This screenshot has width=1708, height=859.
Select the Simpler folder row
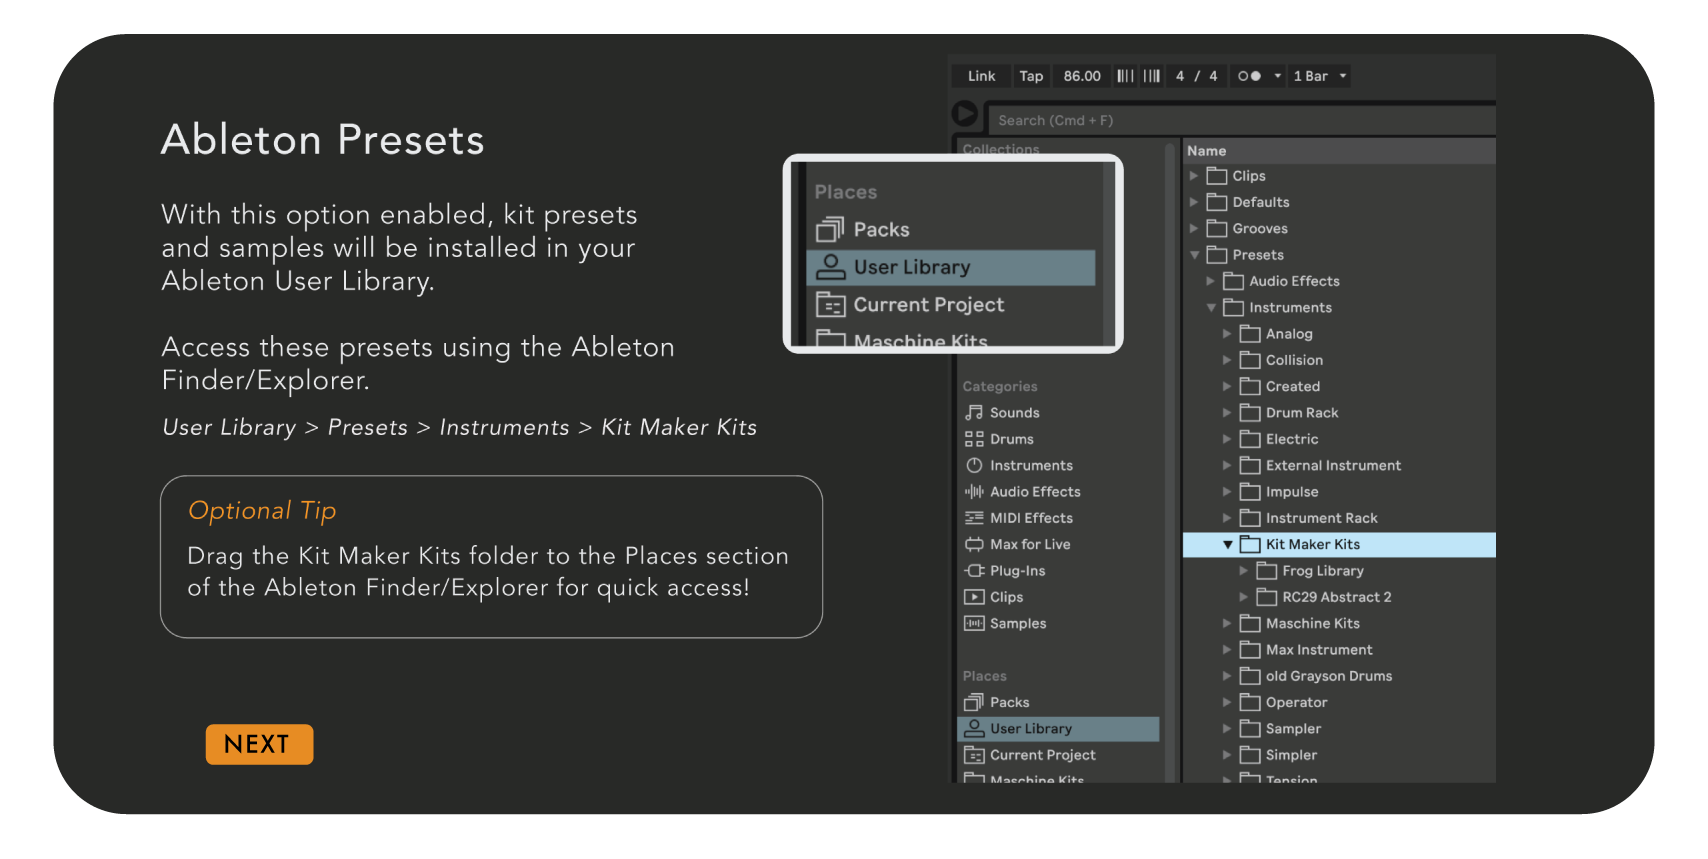(1339, 755)
